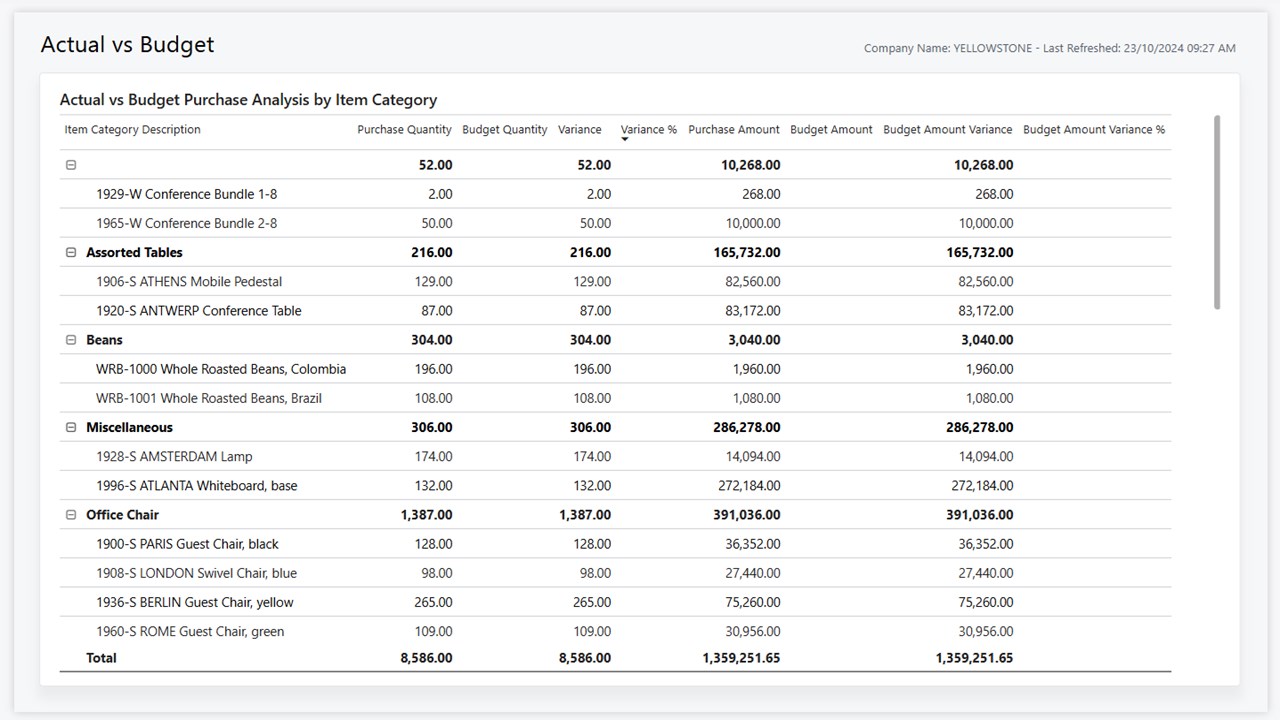Click the Actual vs Budget Purchase Analysis title
This screenshot has height=720, width=1280.
248,100
